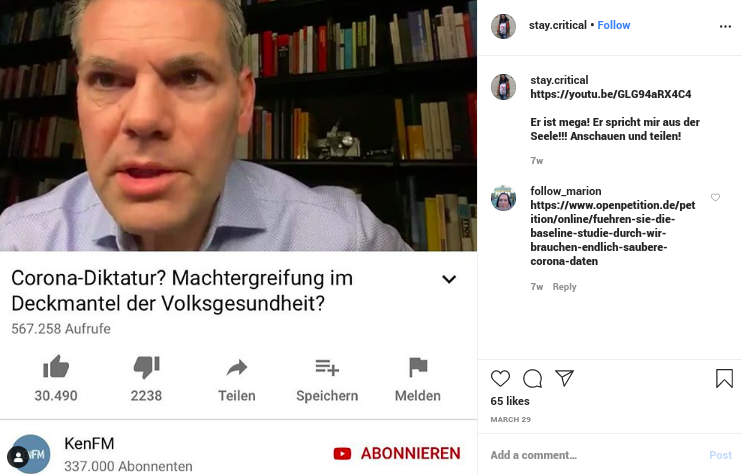Open the three-dot post options menu
The height and width of the screenshot is (474, 742).
(x=725, y=26)
